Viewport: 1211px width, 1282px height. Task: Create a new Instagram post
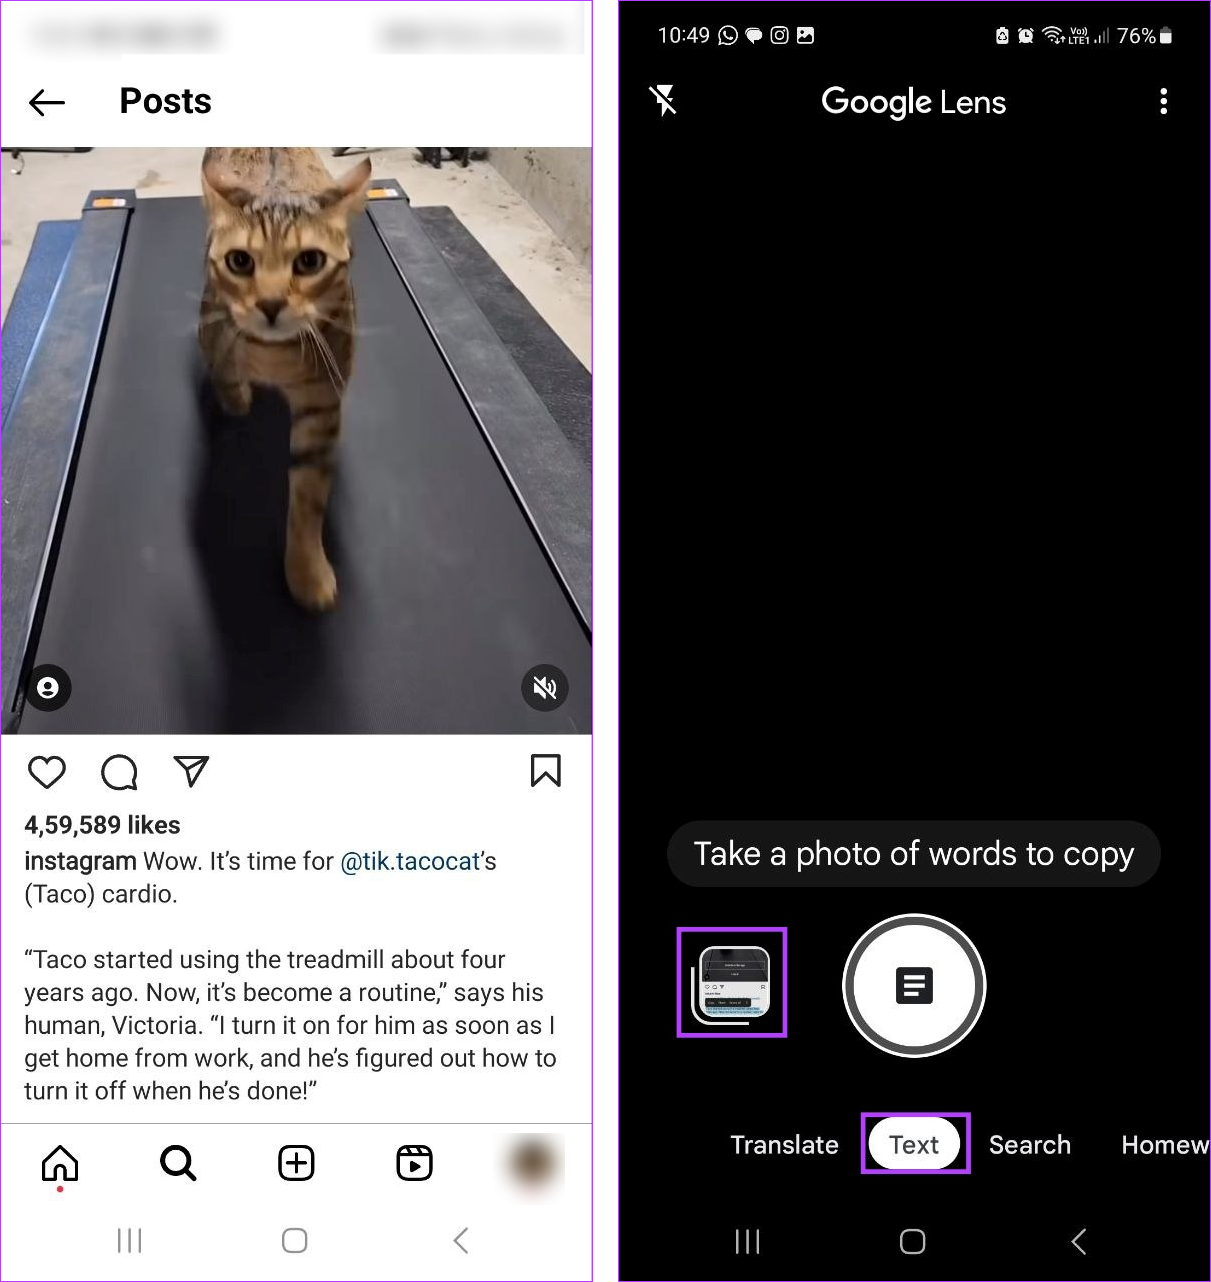[296, 1163]
